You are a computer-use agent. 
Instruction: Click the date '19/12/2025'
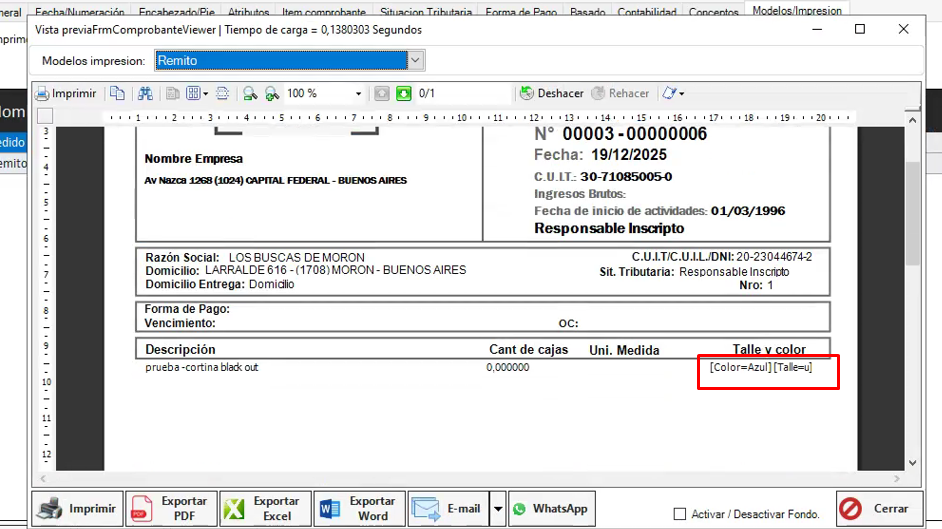click(x=629, y=155)
